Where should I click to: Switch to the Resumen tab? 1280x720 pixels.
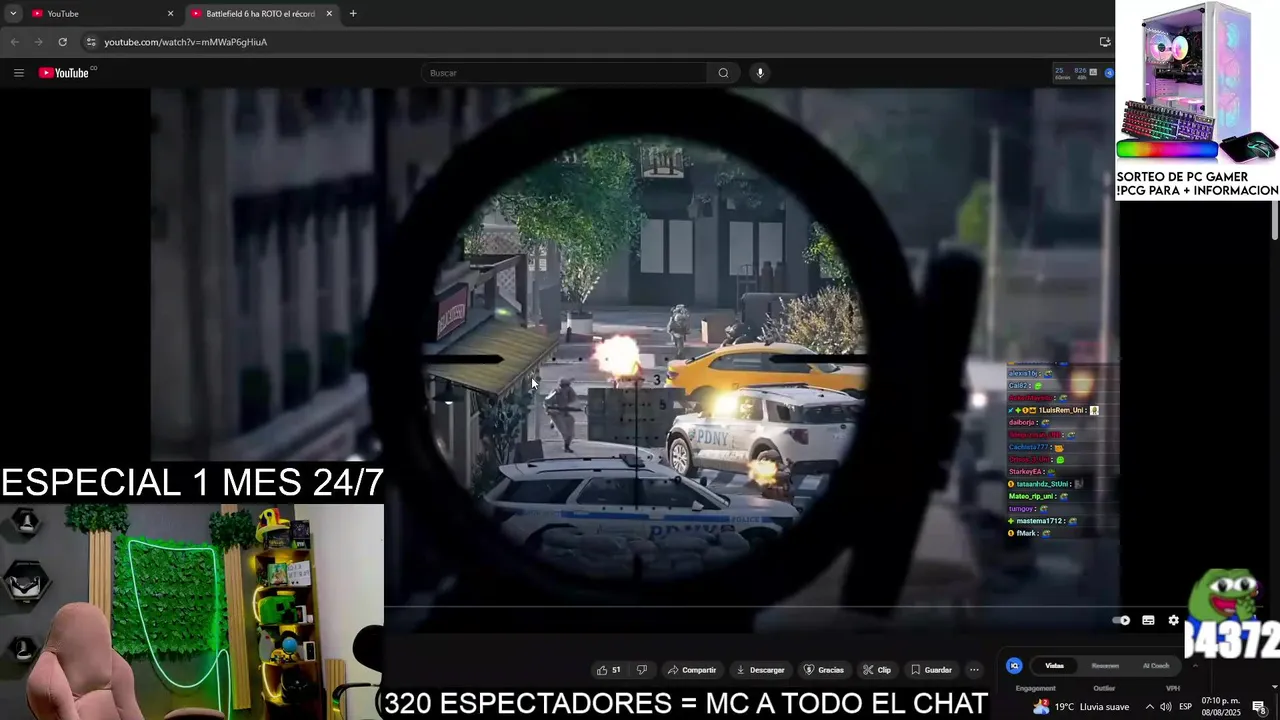pyautogui.click(x=1105, y=665)
